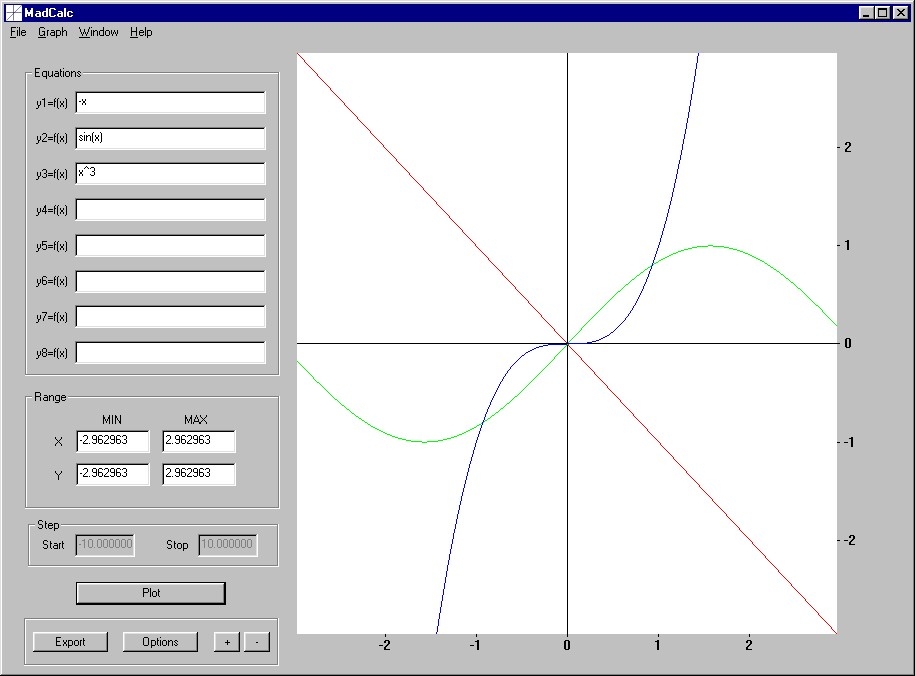Screen dimensions: 915x676
Task: Click the empty y7=f(x) equation field
Action: pos(170,316)
